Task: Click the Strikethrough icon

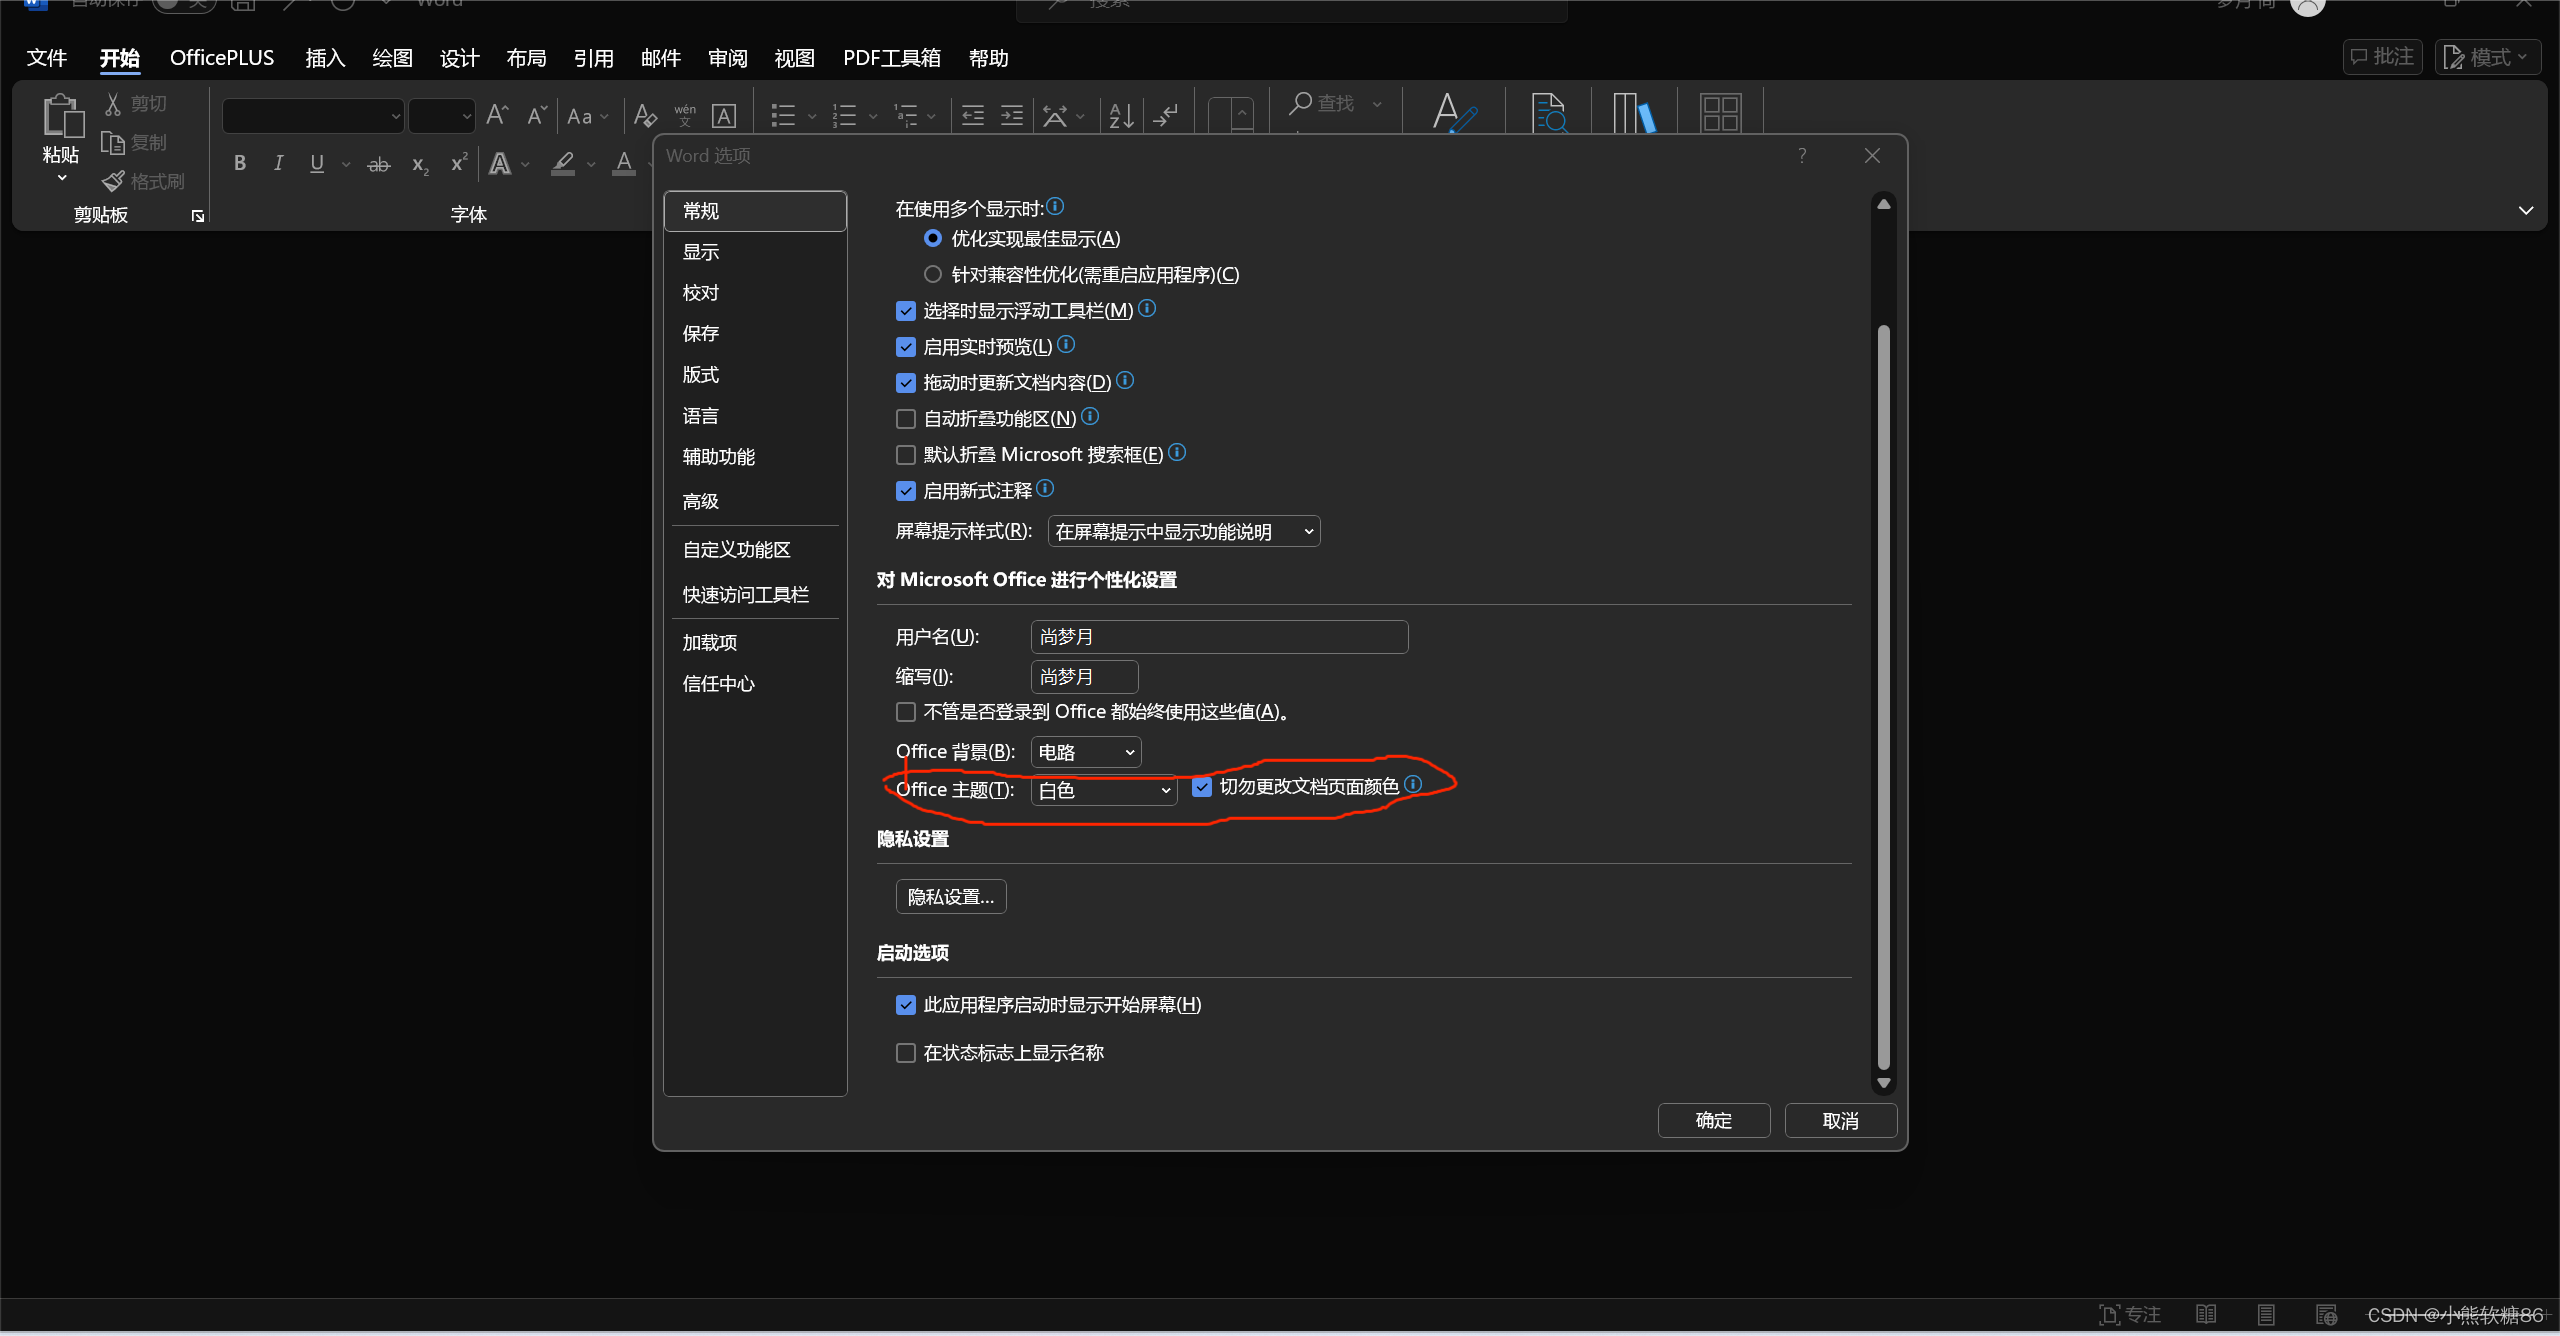Action: click(378, 165)
